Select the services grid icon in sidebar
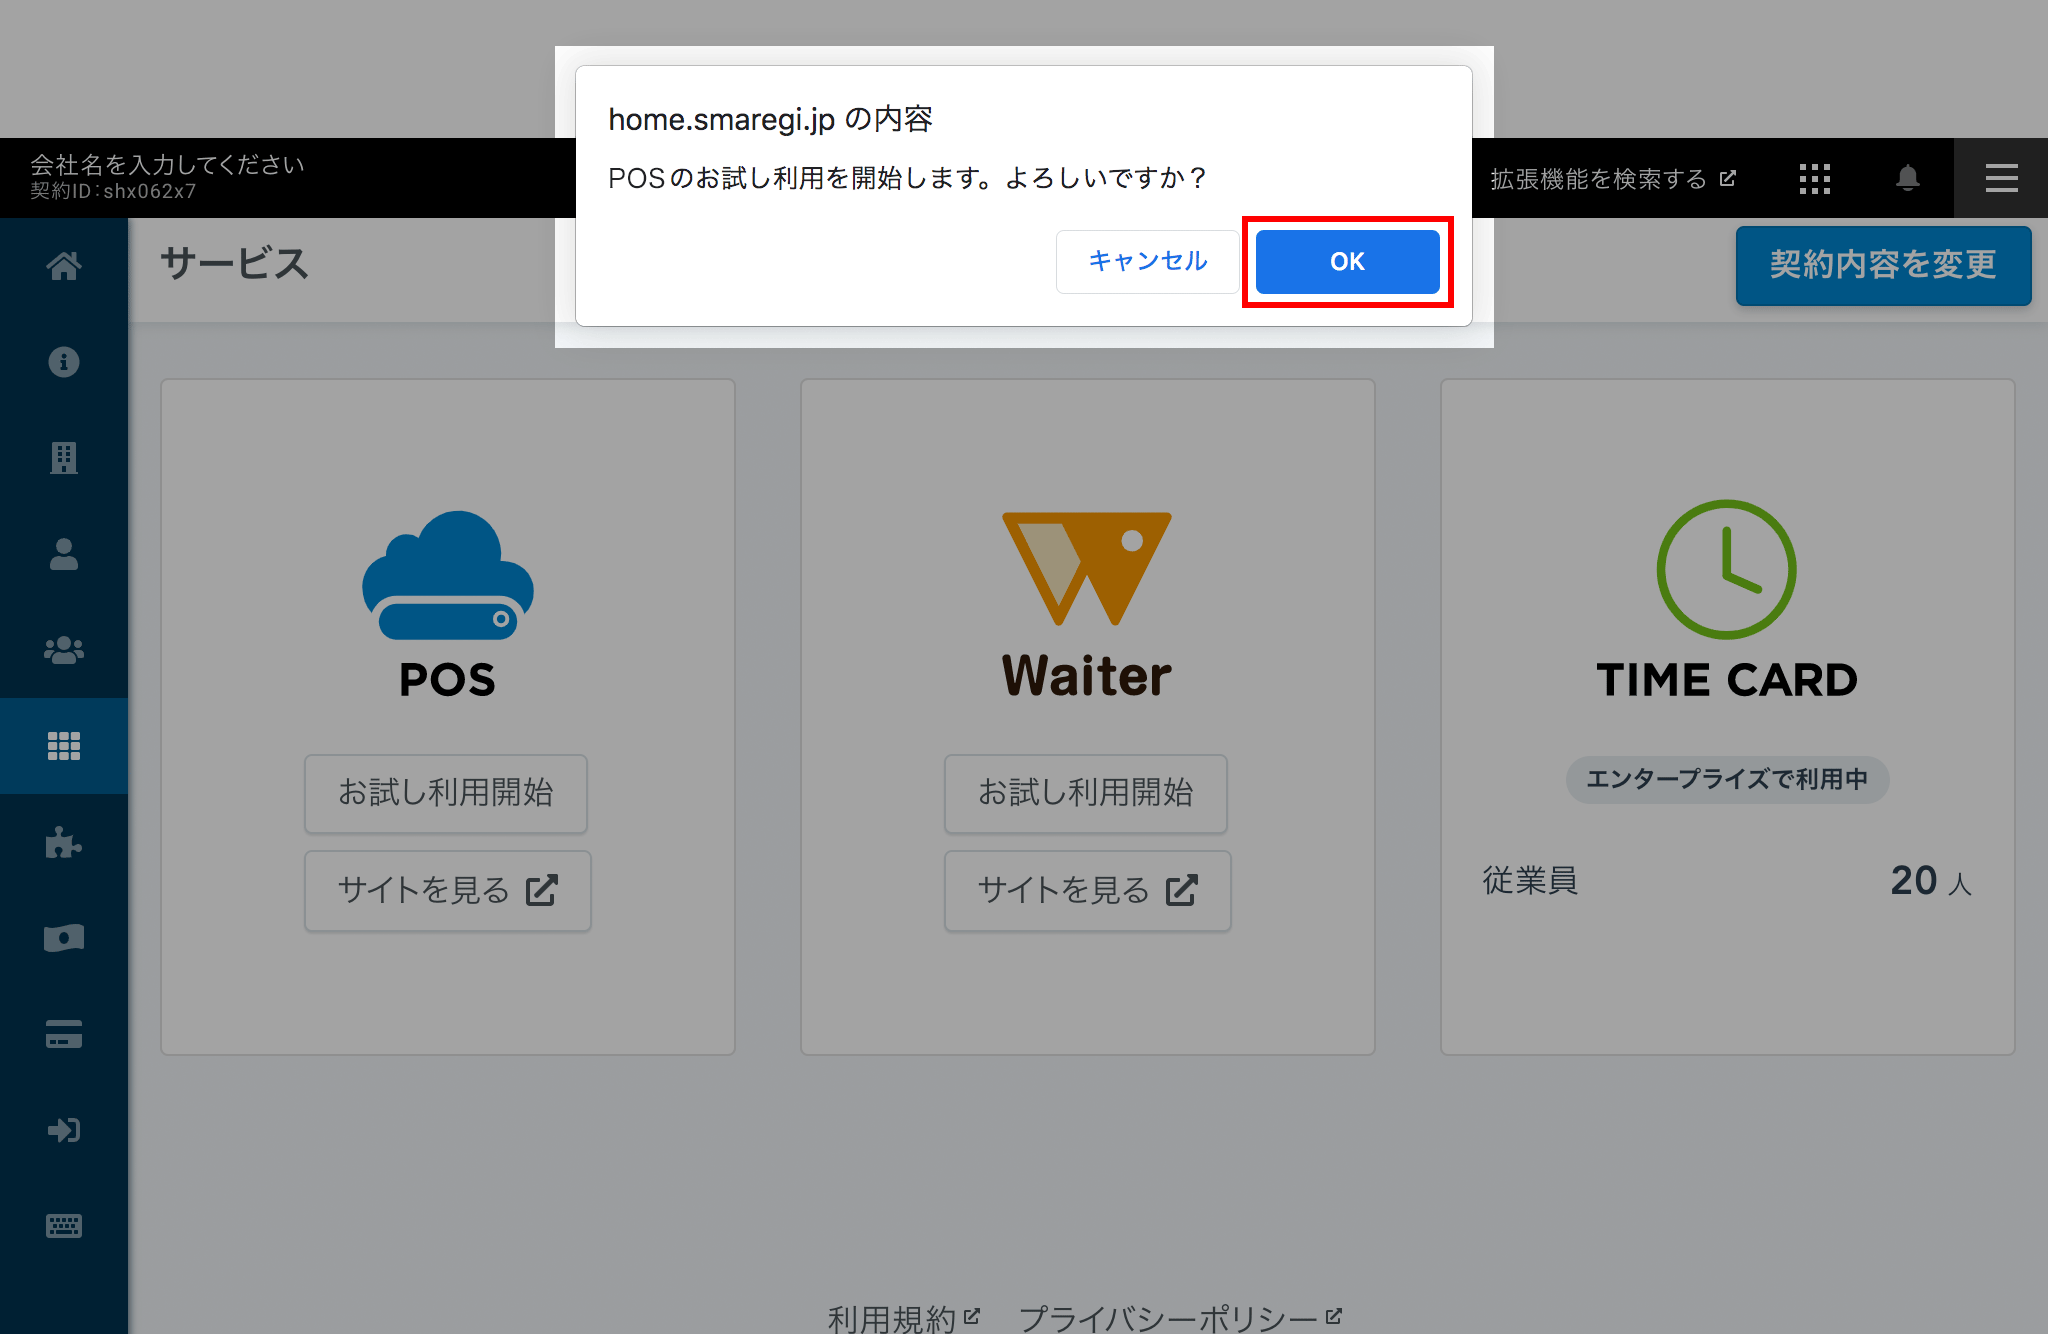The width and height of the screenshot is (2048, 1334). point(64,746)
